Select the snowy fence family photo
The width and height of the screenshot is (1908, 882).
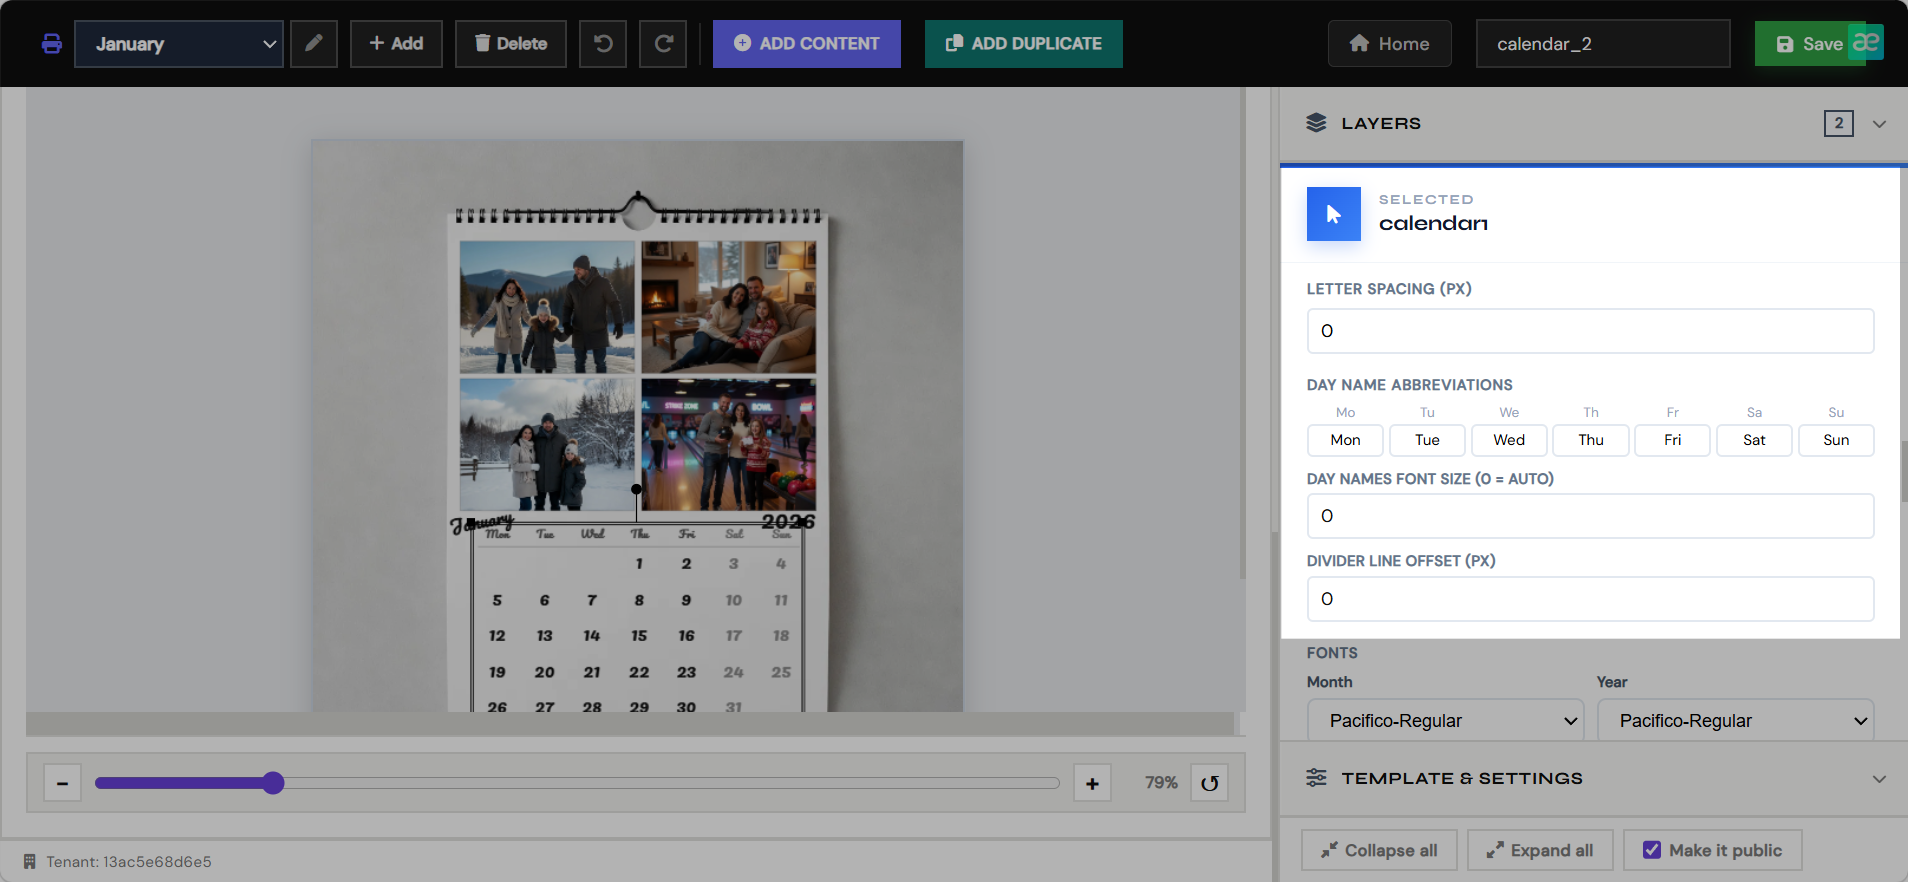(547, 444)
